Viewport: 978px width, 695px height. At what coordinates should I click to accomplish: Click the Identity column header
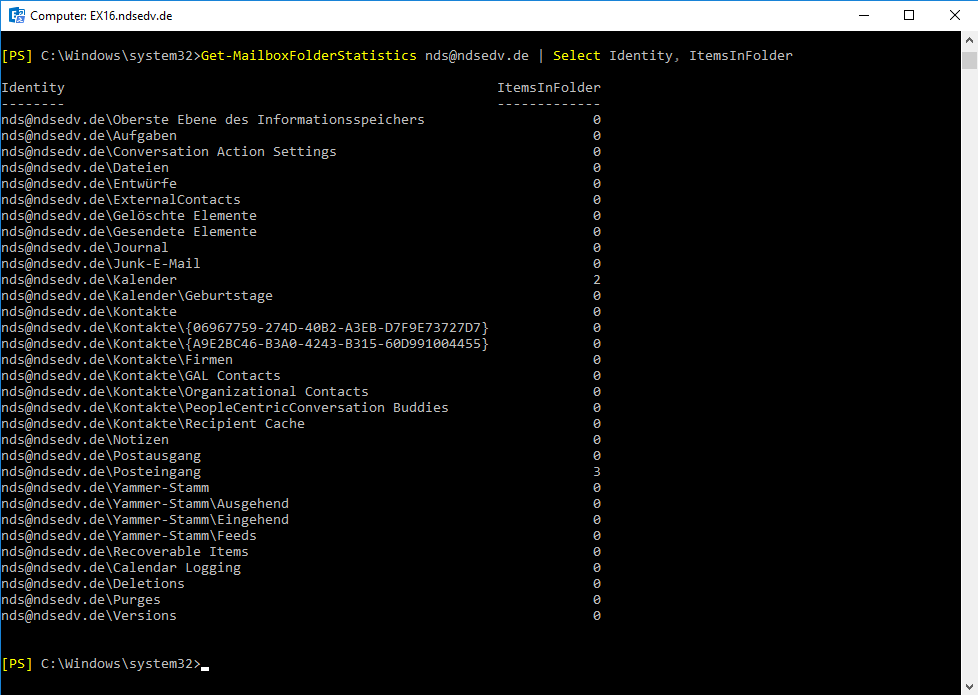point(33,88)
